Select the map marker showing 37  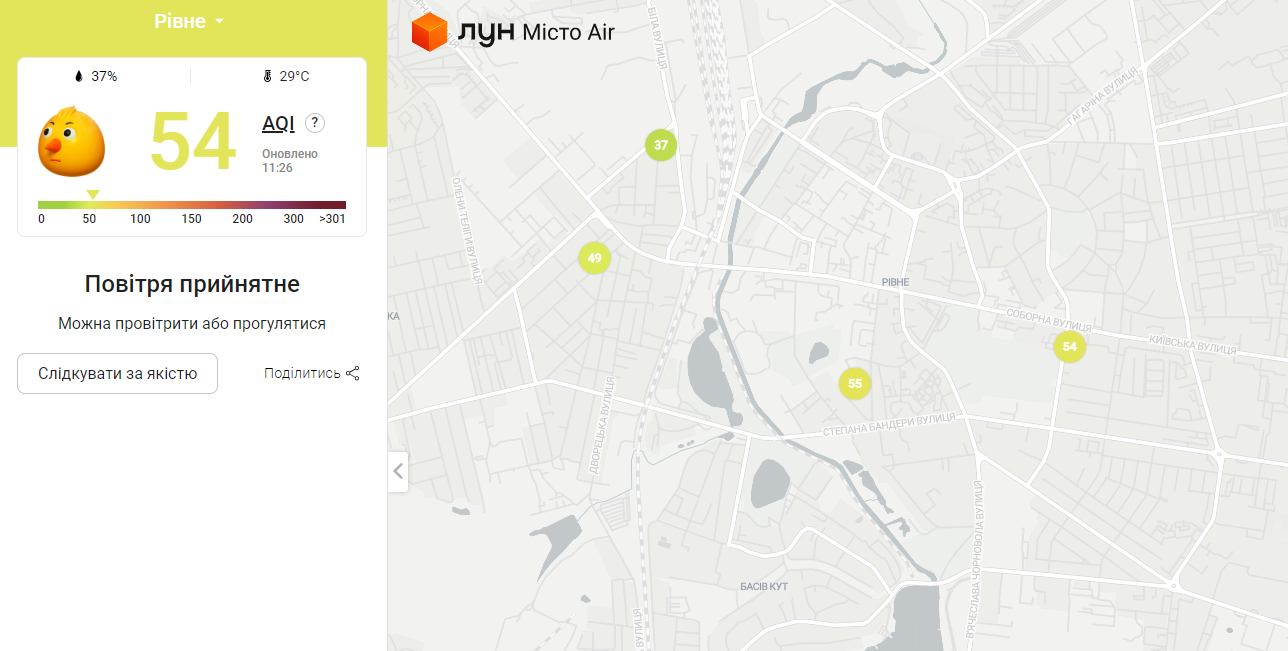point(661,145)
